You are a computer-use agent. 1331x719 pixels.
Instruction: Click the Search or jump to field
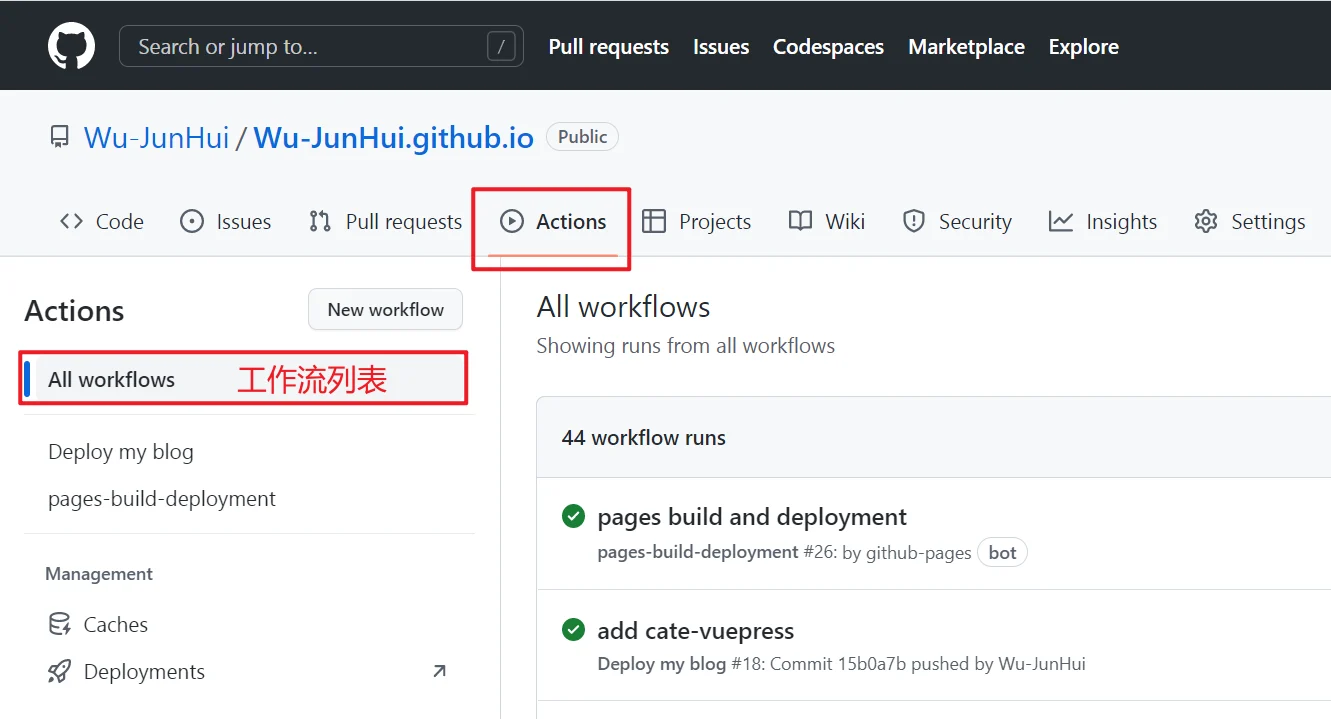point(321,46)
